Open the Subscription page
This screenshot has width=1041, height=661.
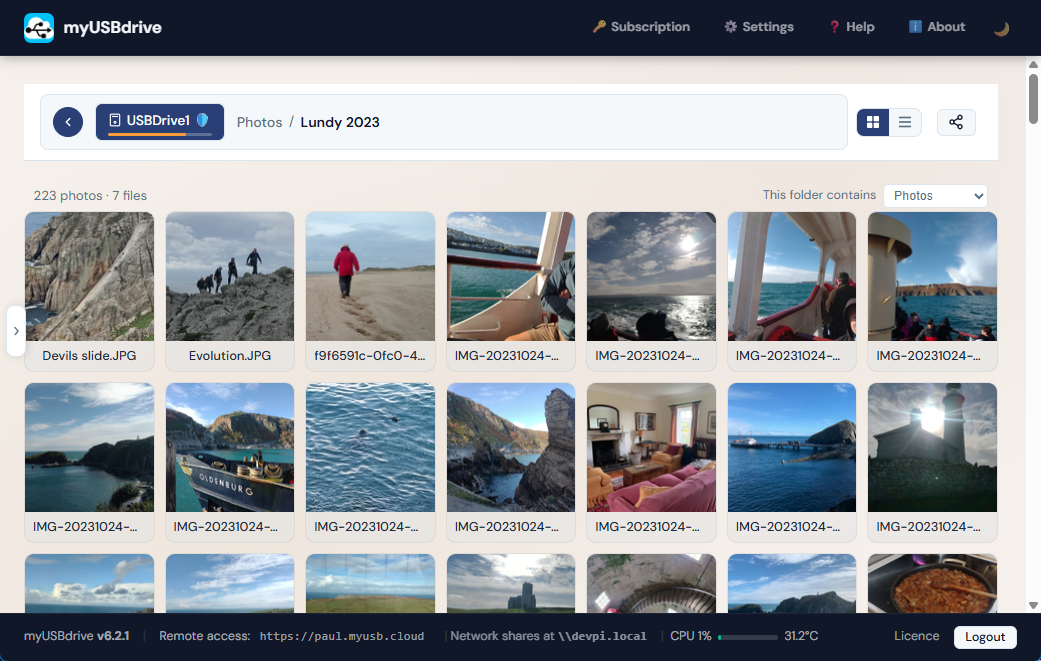pos(641,27)
